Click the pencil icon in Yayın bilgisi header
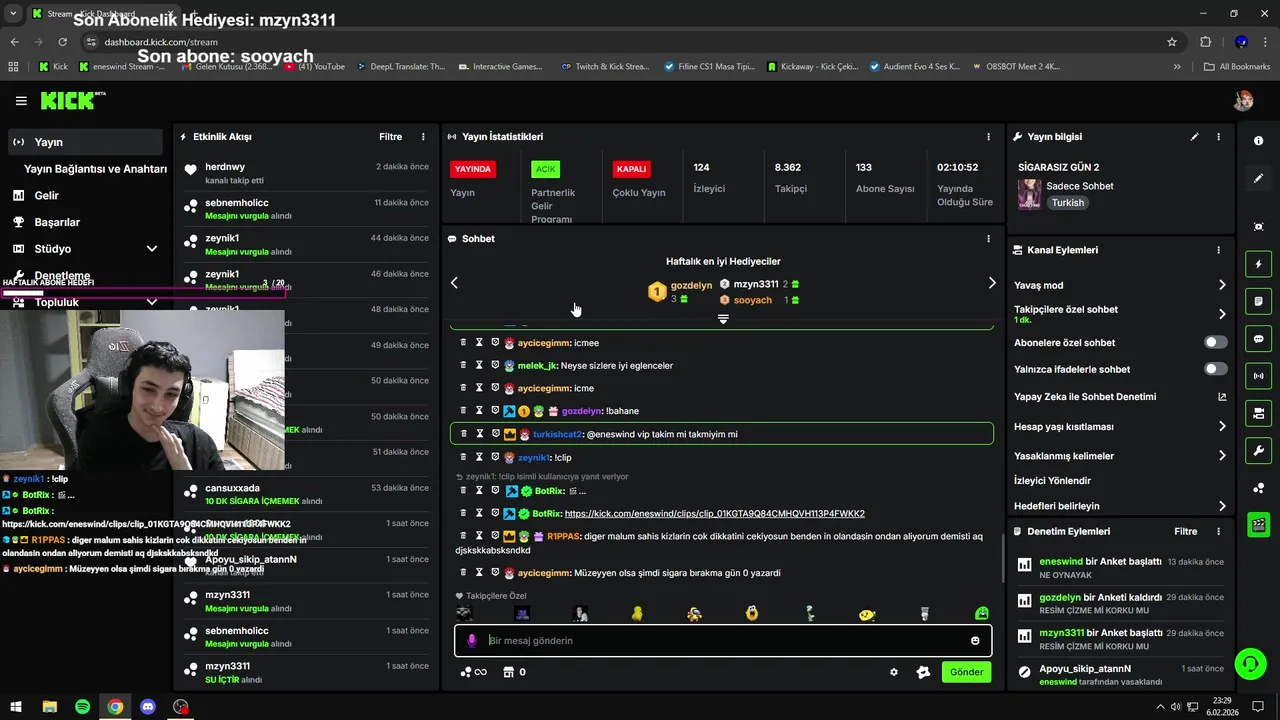This screenshot has height=720, width=1280. 1194,137
